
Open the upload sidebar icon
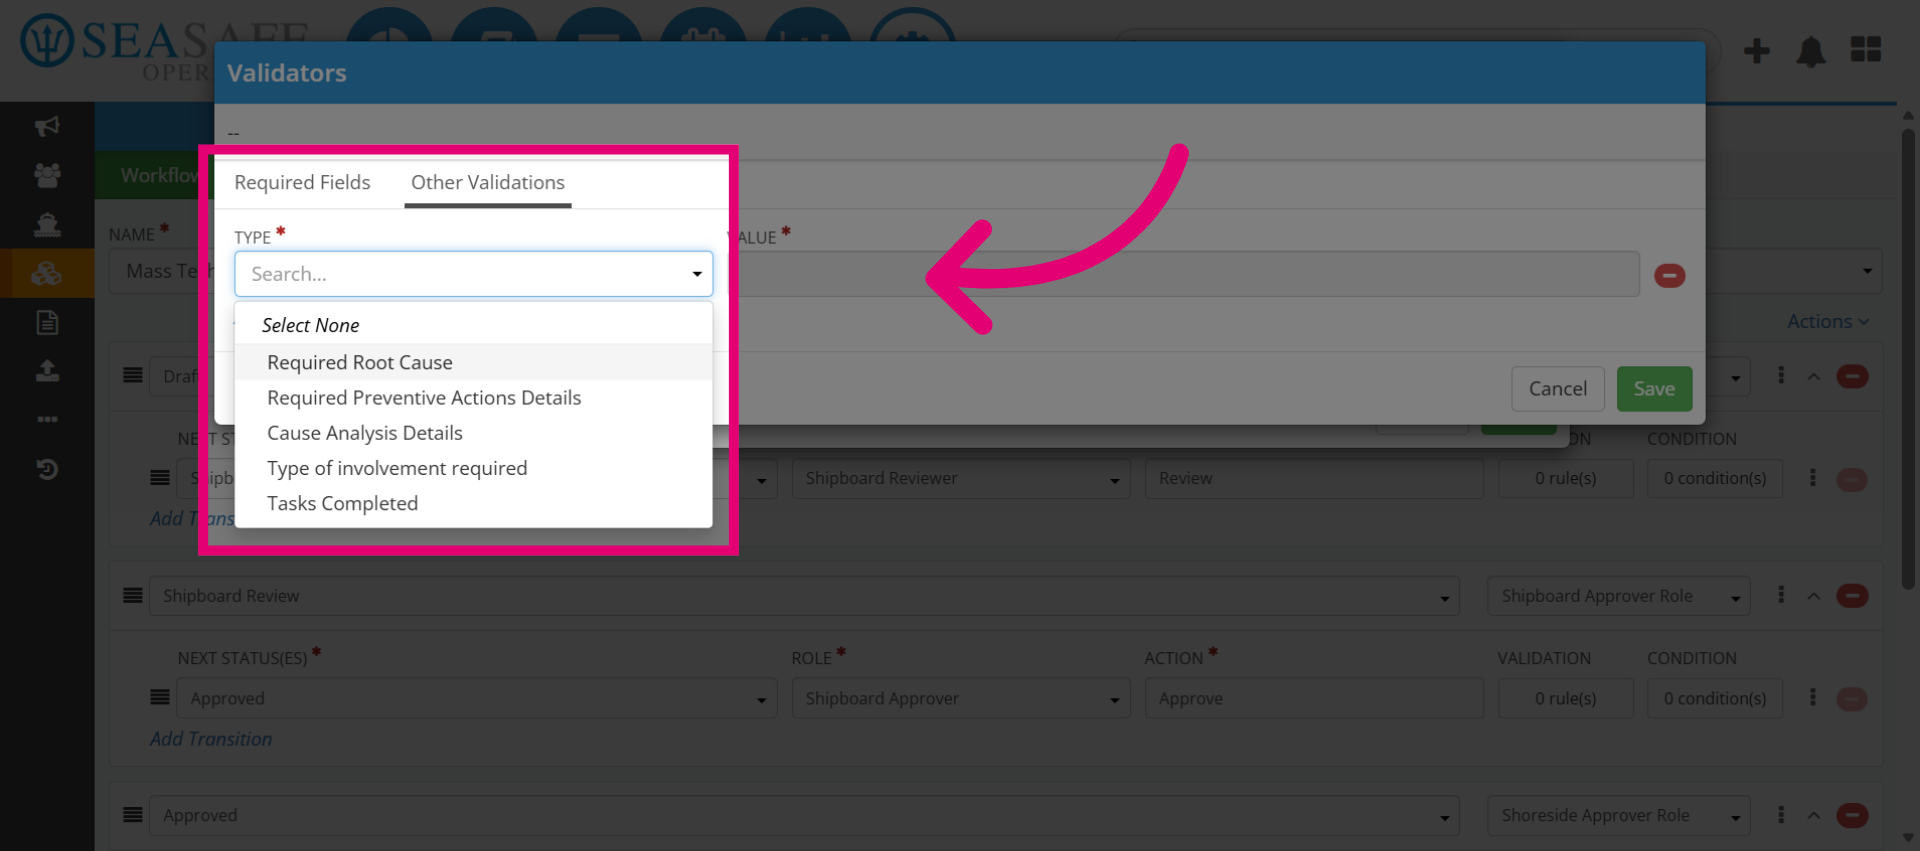pos(47,371)
